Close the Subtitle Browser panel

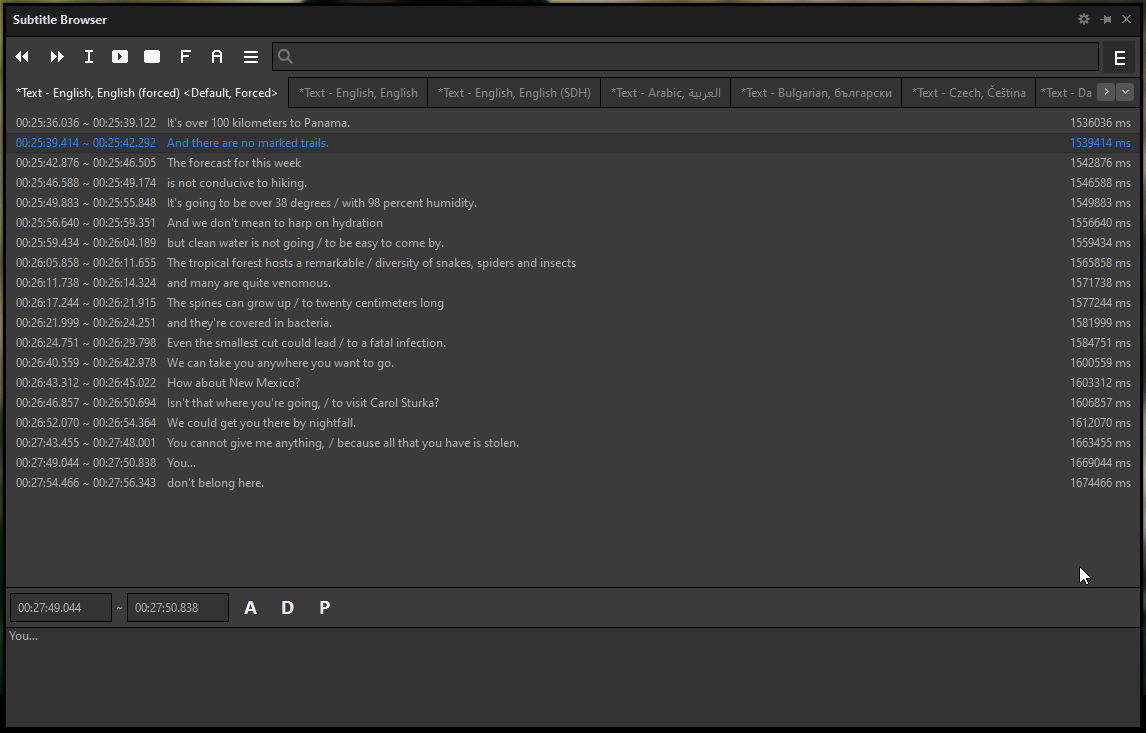click(x=1126, y=19)
